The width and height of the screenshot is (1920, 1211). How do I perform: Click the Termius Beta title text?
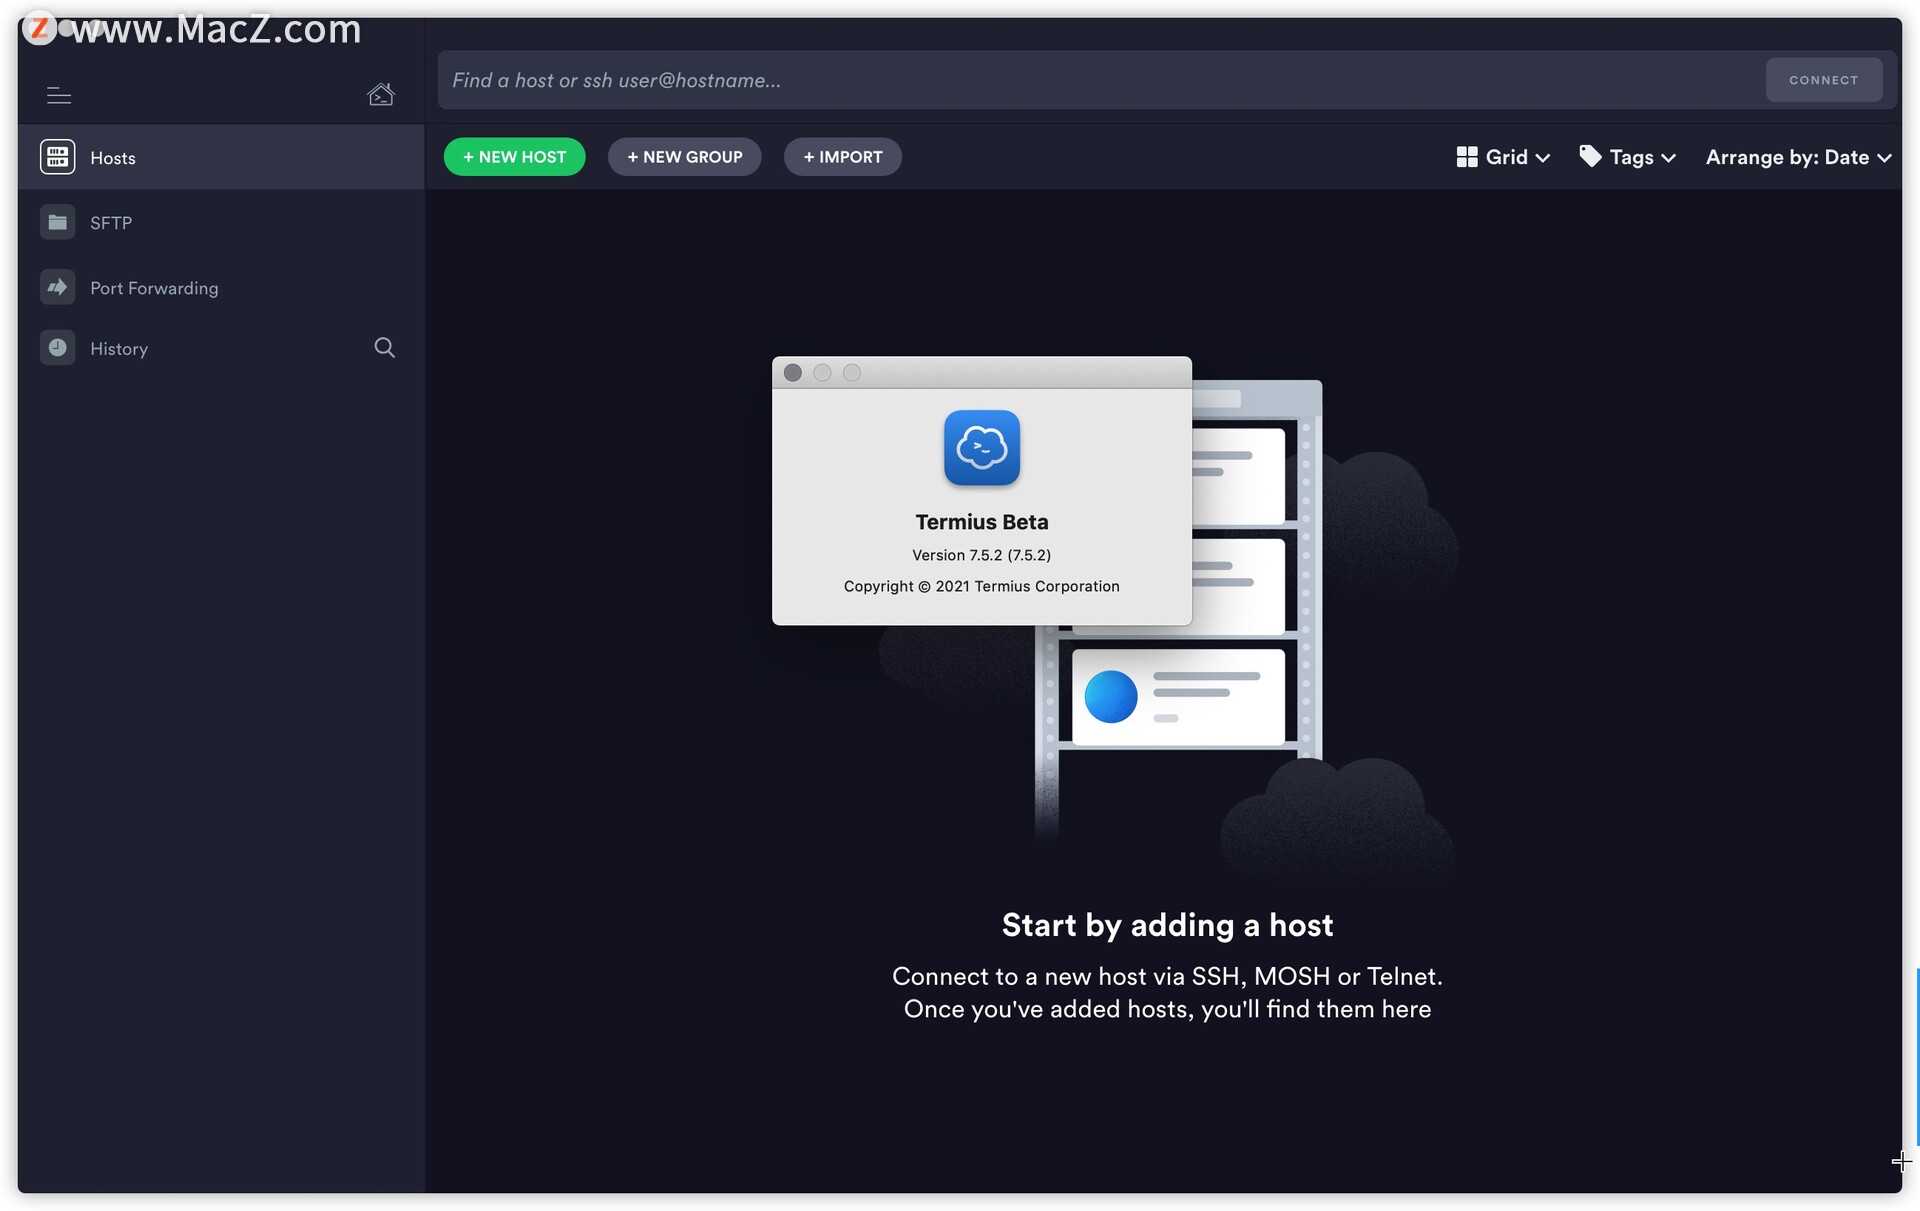click(981, 522)
